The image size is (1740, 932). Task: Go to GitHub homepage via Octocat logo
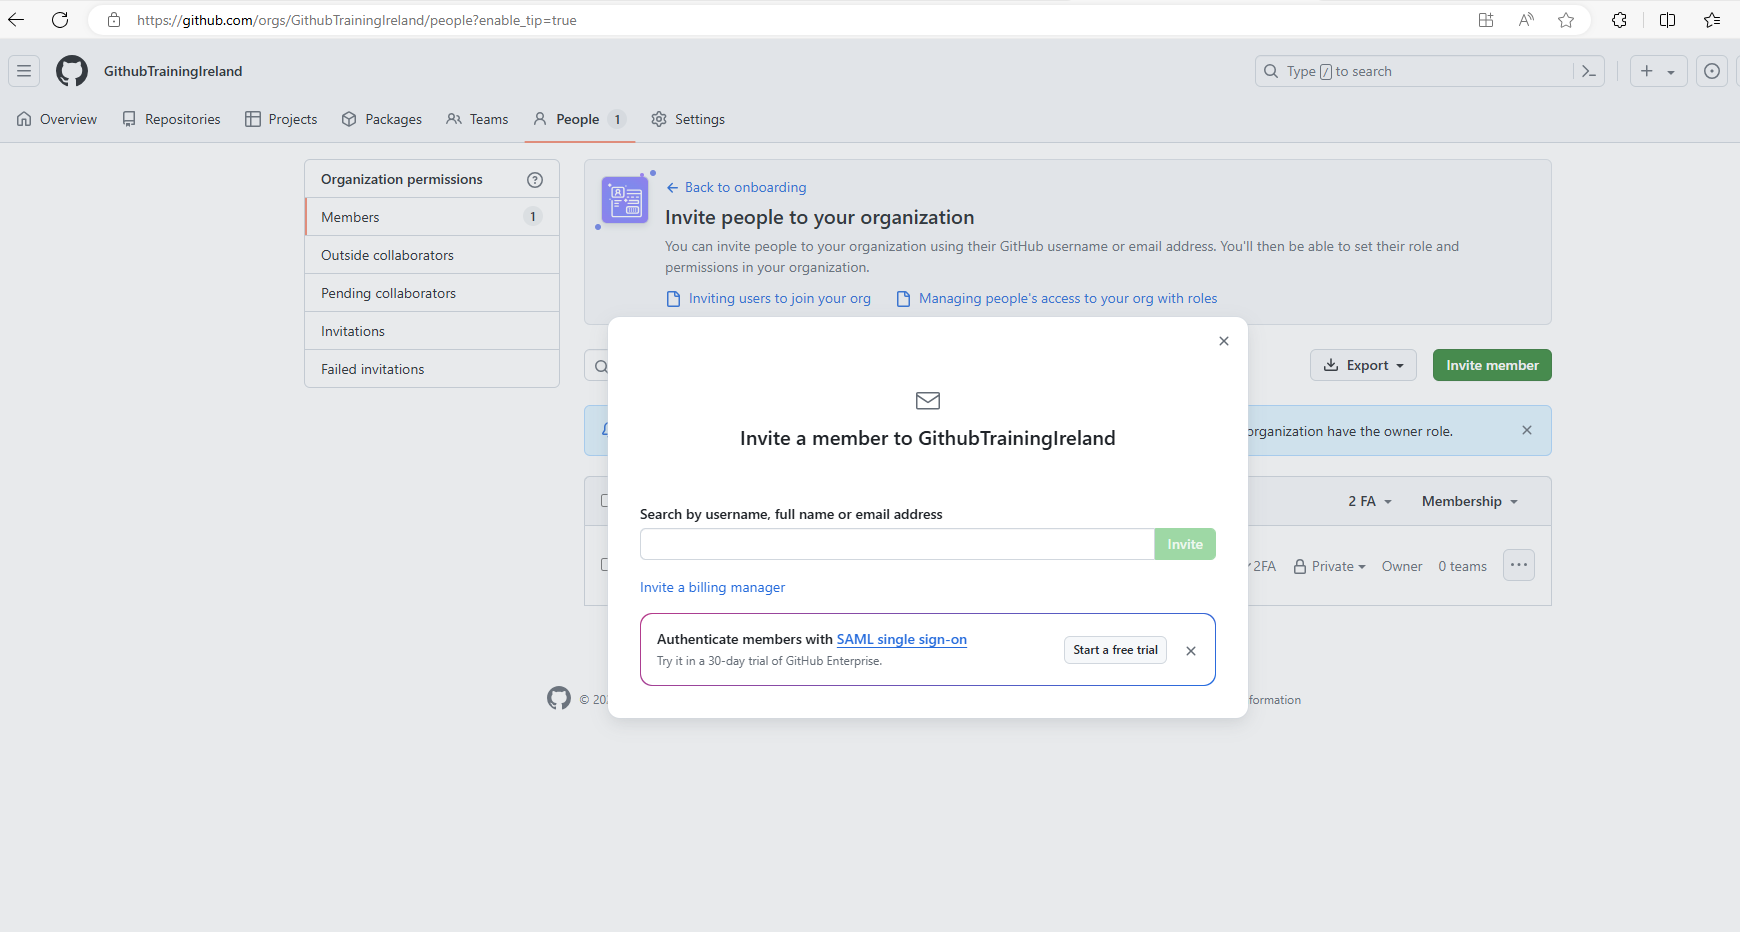pos(72,71)
